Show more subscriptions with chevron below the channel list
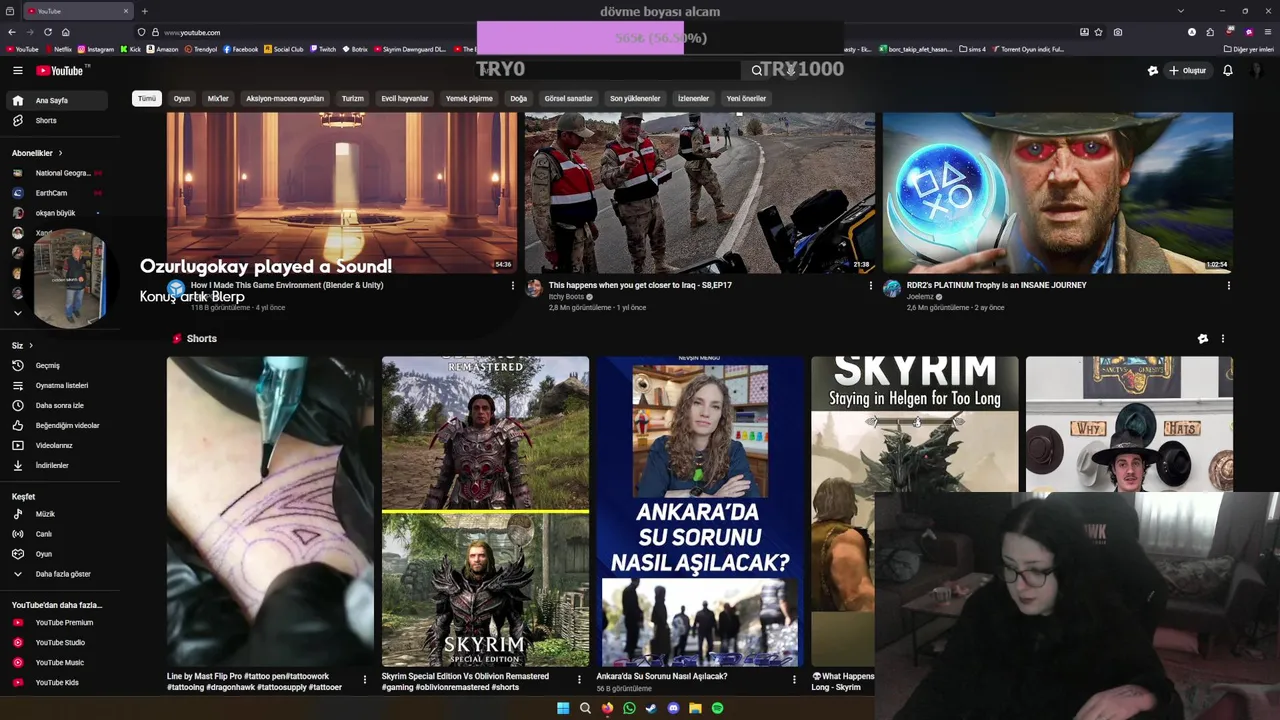The width and height of the screenshot is (1280, 720). pyautogui.click(x=17, y=313)
